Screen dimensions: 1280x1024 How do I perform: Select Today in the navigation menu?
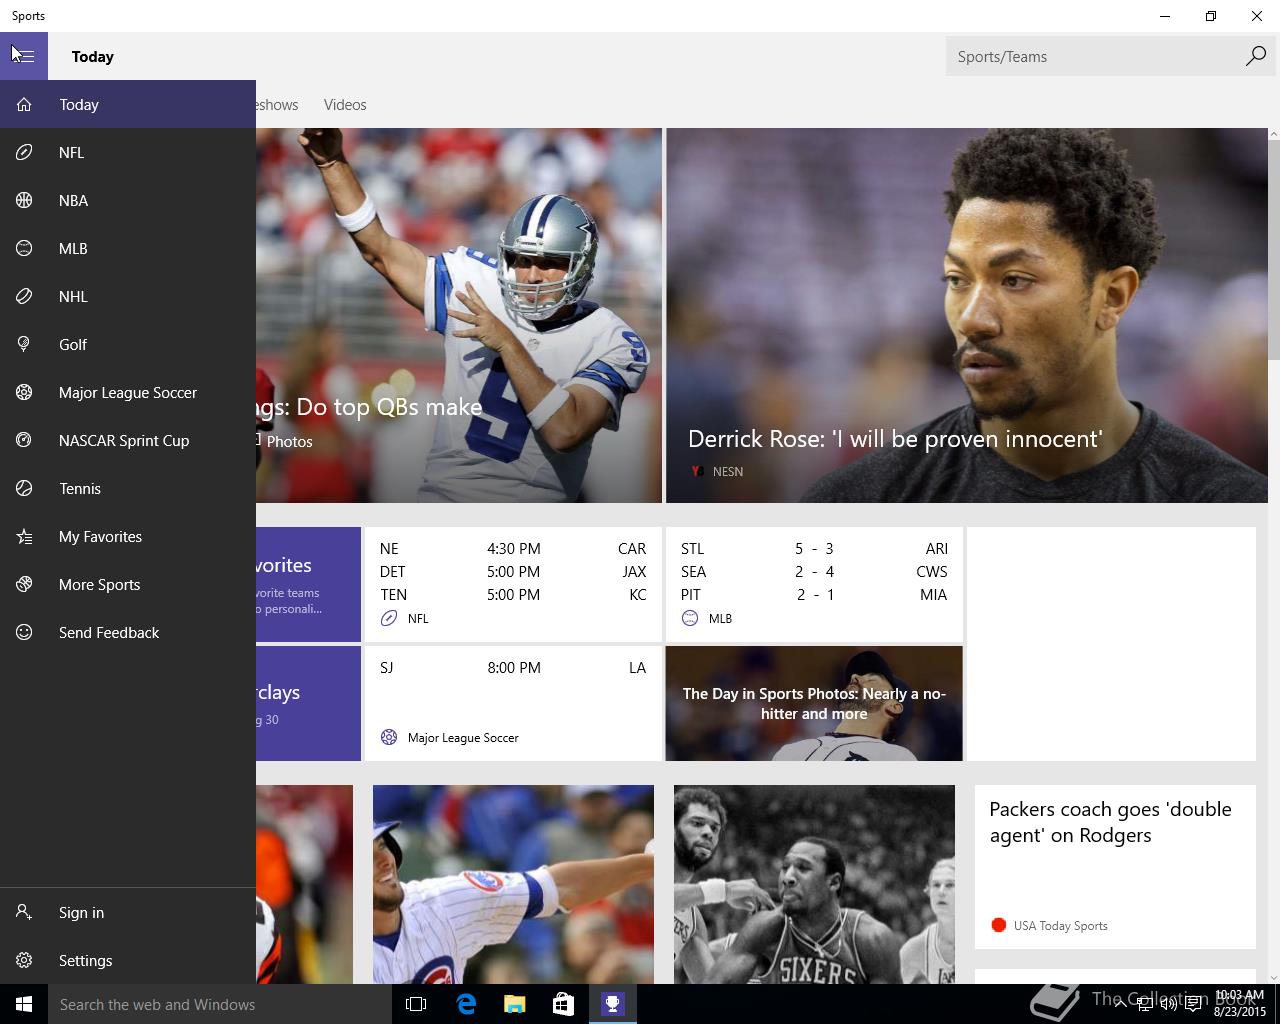pos(128,104)
